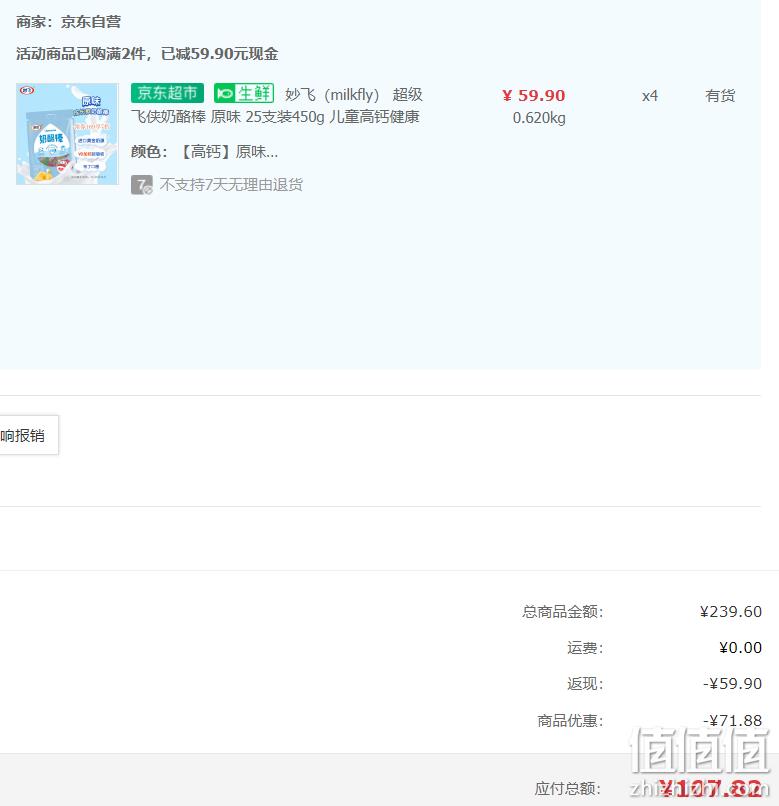Open the cheese stick product thumbnail
The height and width of the screenshot is (806, 779).
[x=67, y=134]
